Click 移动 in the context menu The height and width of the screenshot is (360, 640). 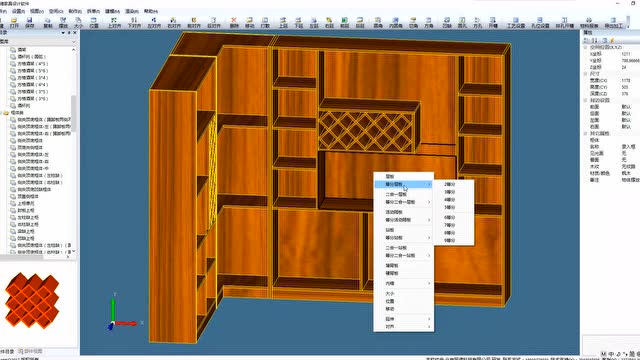point(390,309)
